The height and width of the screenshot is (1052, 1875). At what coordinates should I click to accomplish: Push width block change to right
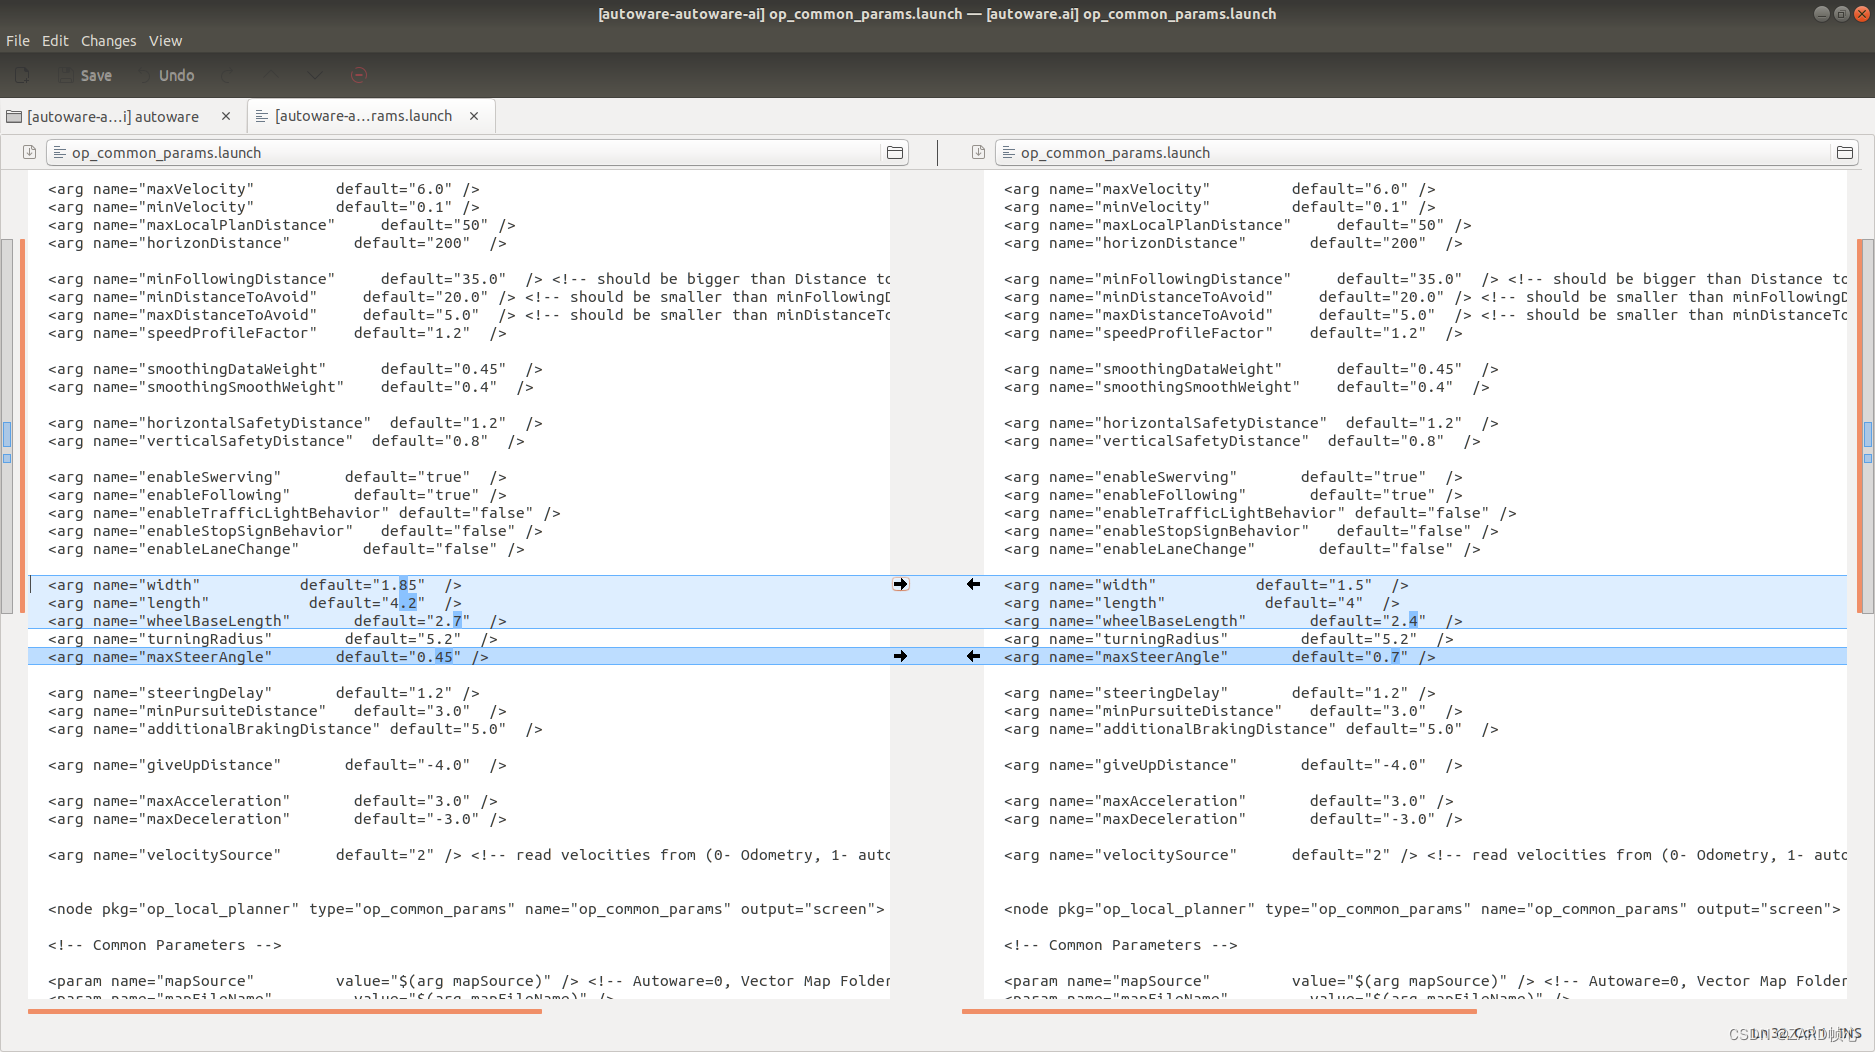click(x=901, y=584)
